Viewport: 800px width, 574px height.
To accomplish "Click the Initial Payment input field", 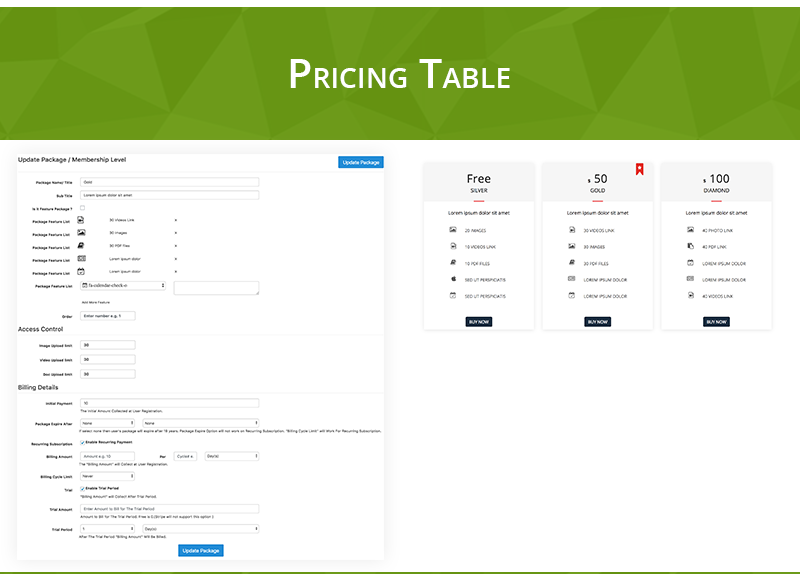I will (170, 403).
